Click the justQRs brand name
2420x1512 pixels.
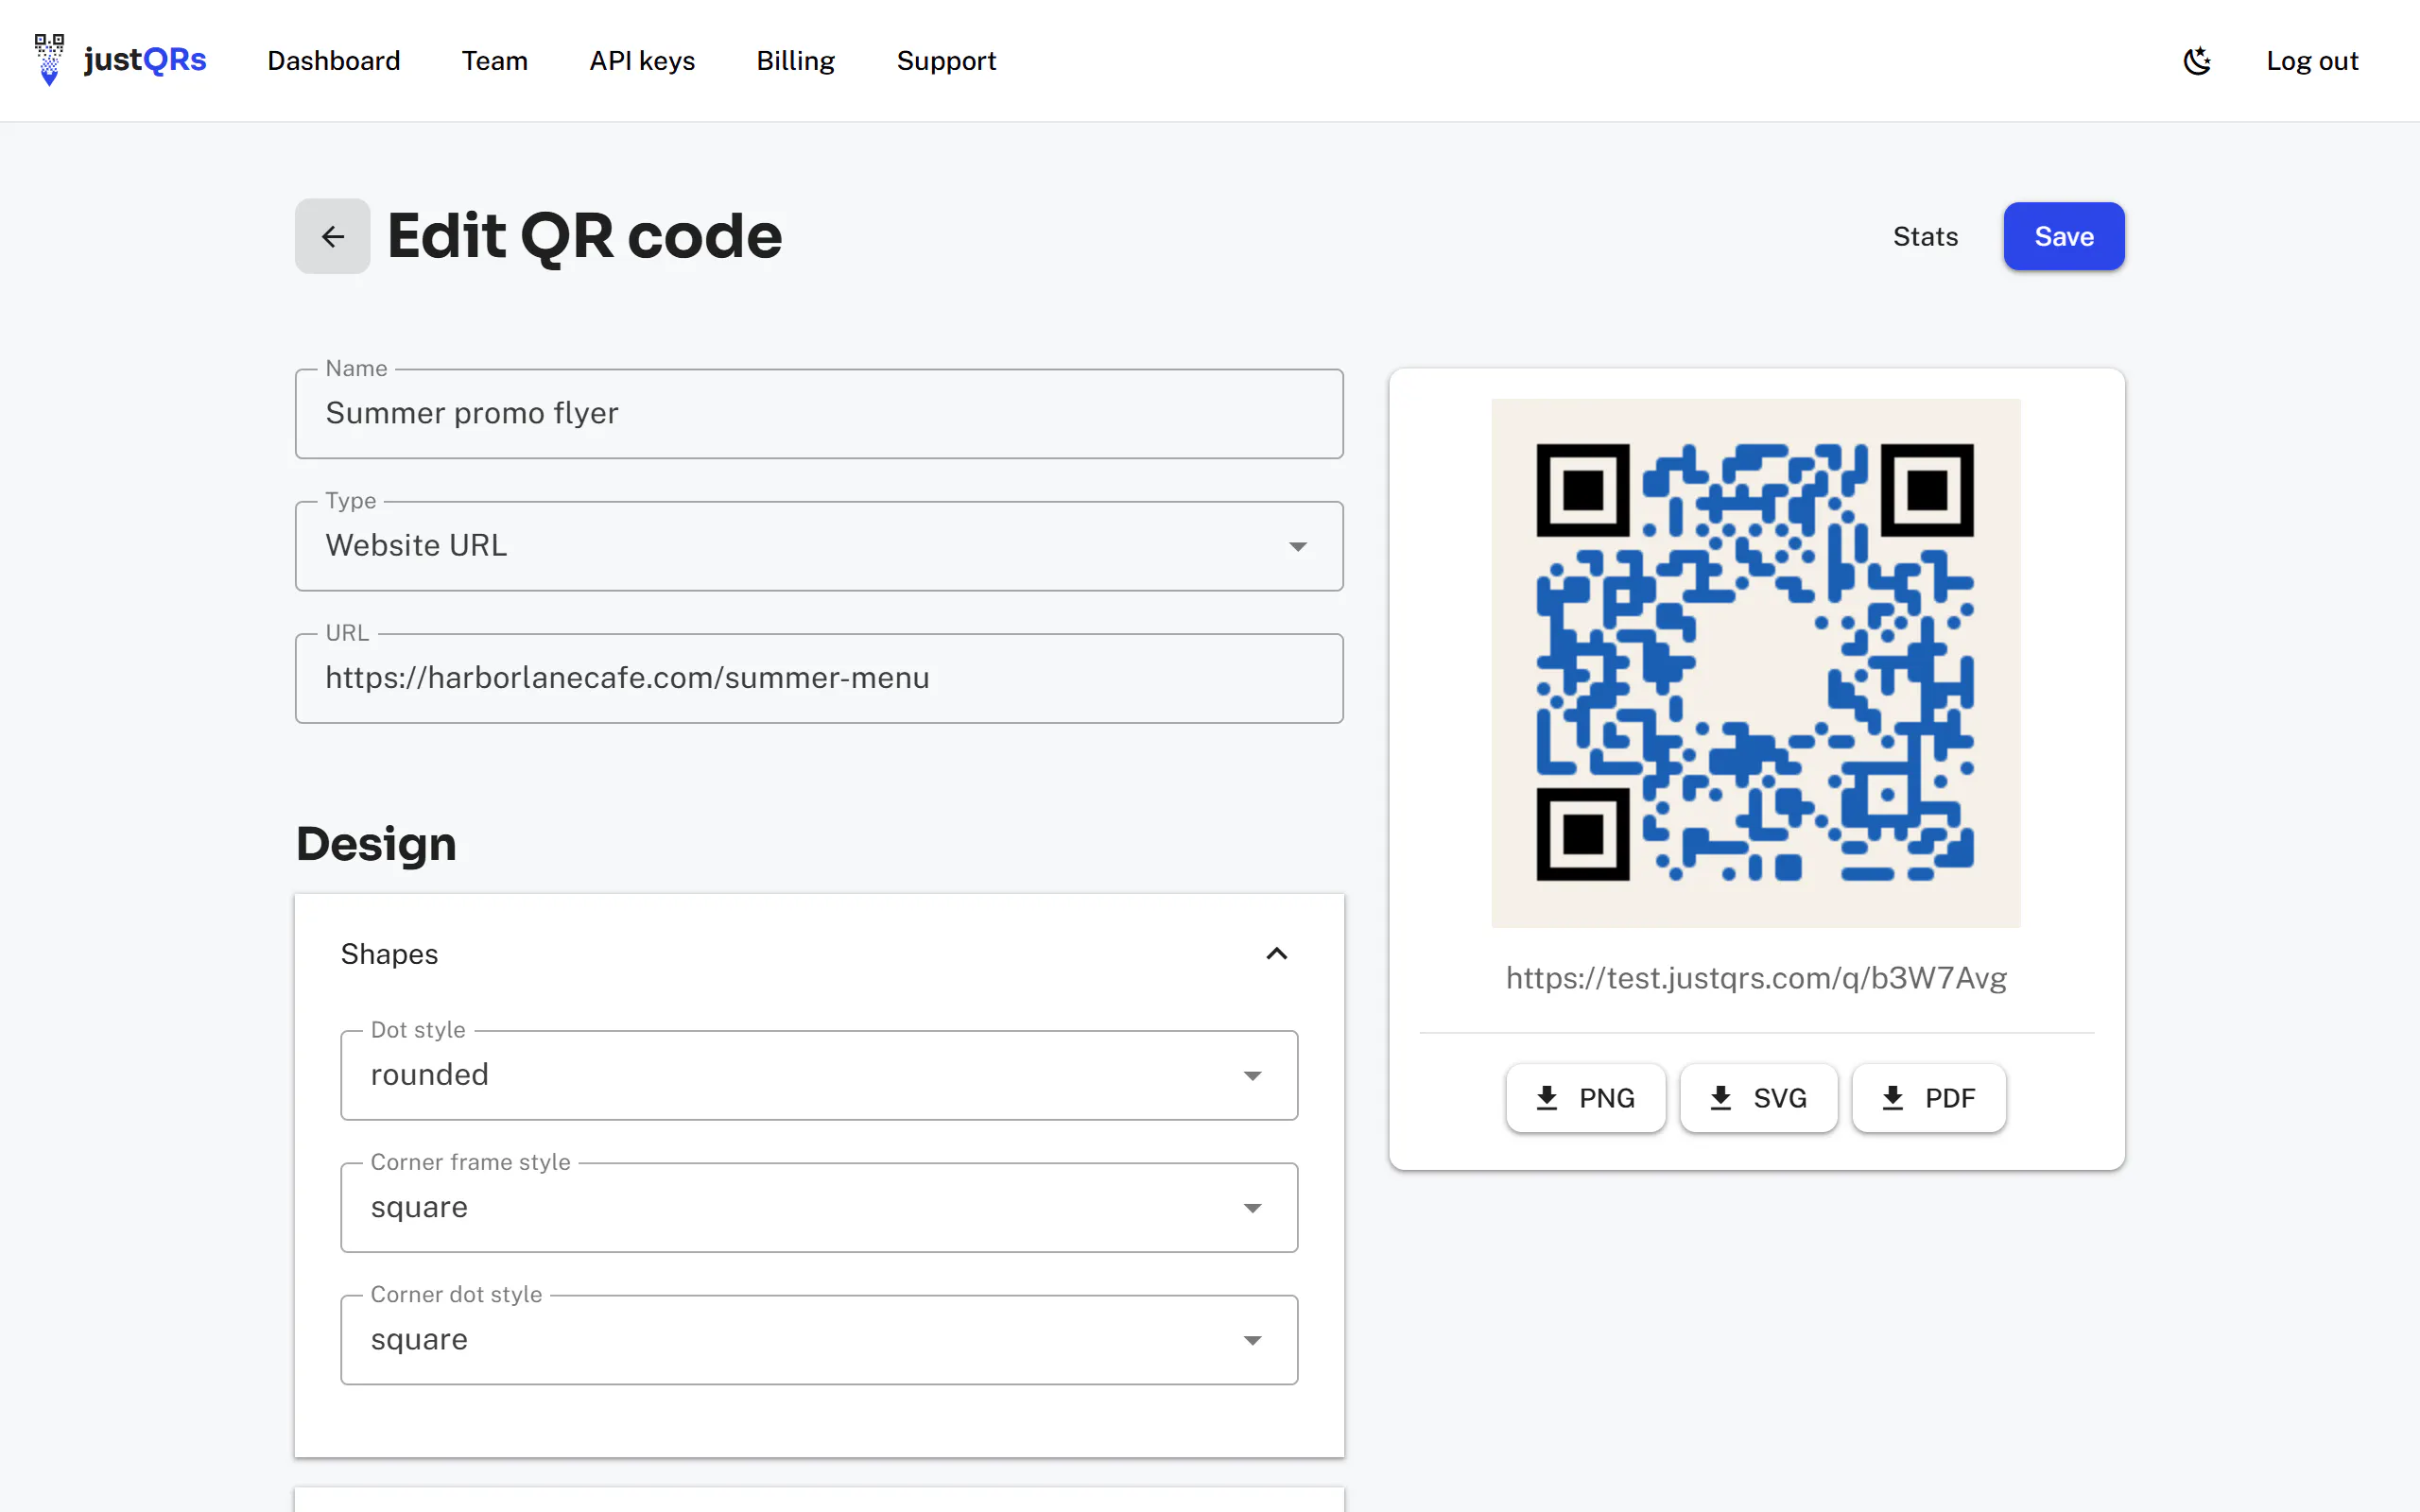(x=145, y=60)
